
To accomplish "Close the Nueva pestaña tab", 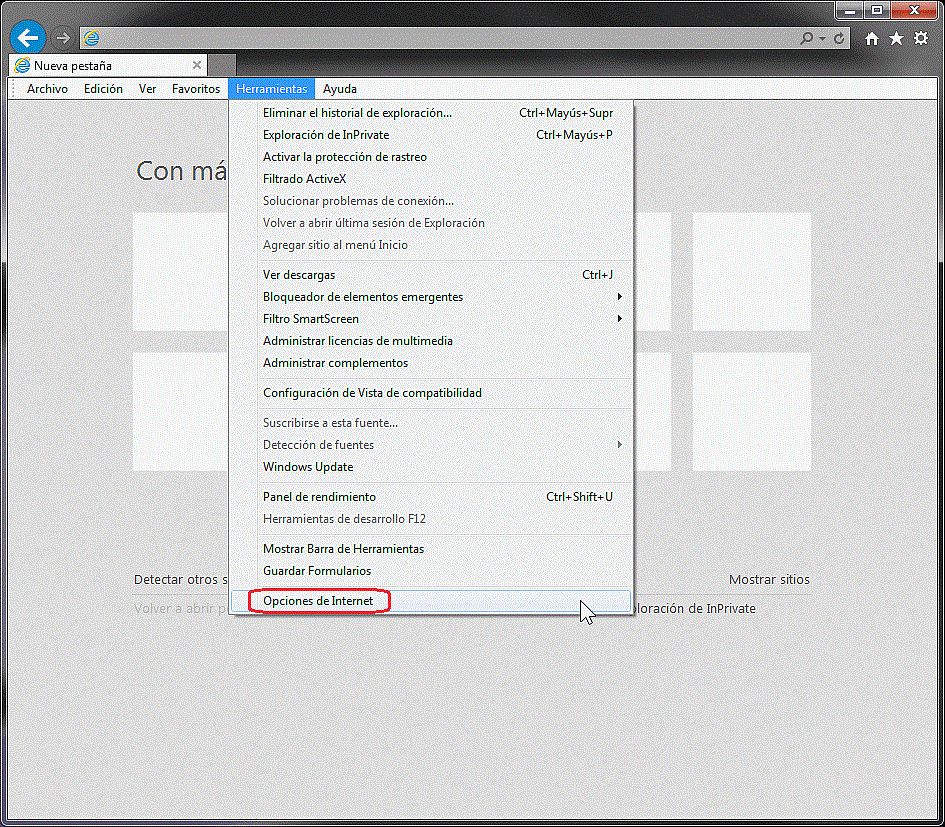I will [197, 65].
